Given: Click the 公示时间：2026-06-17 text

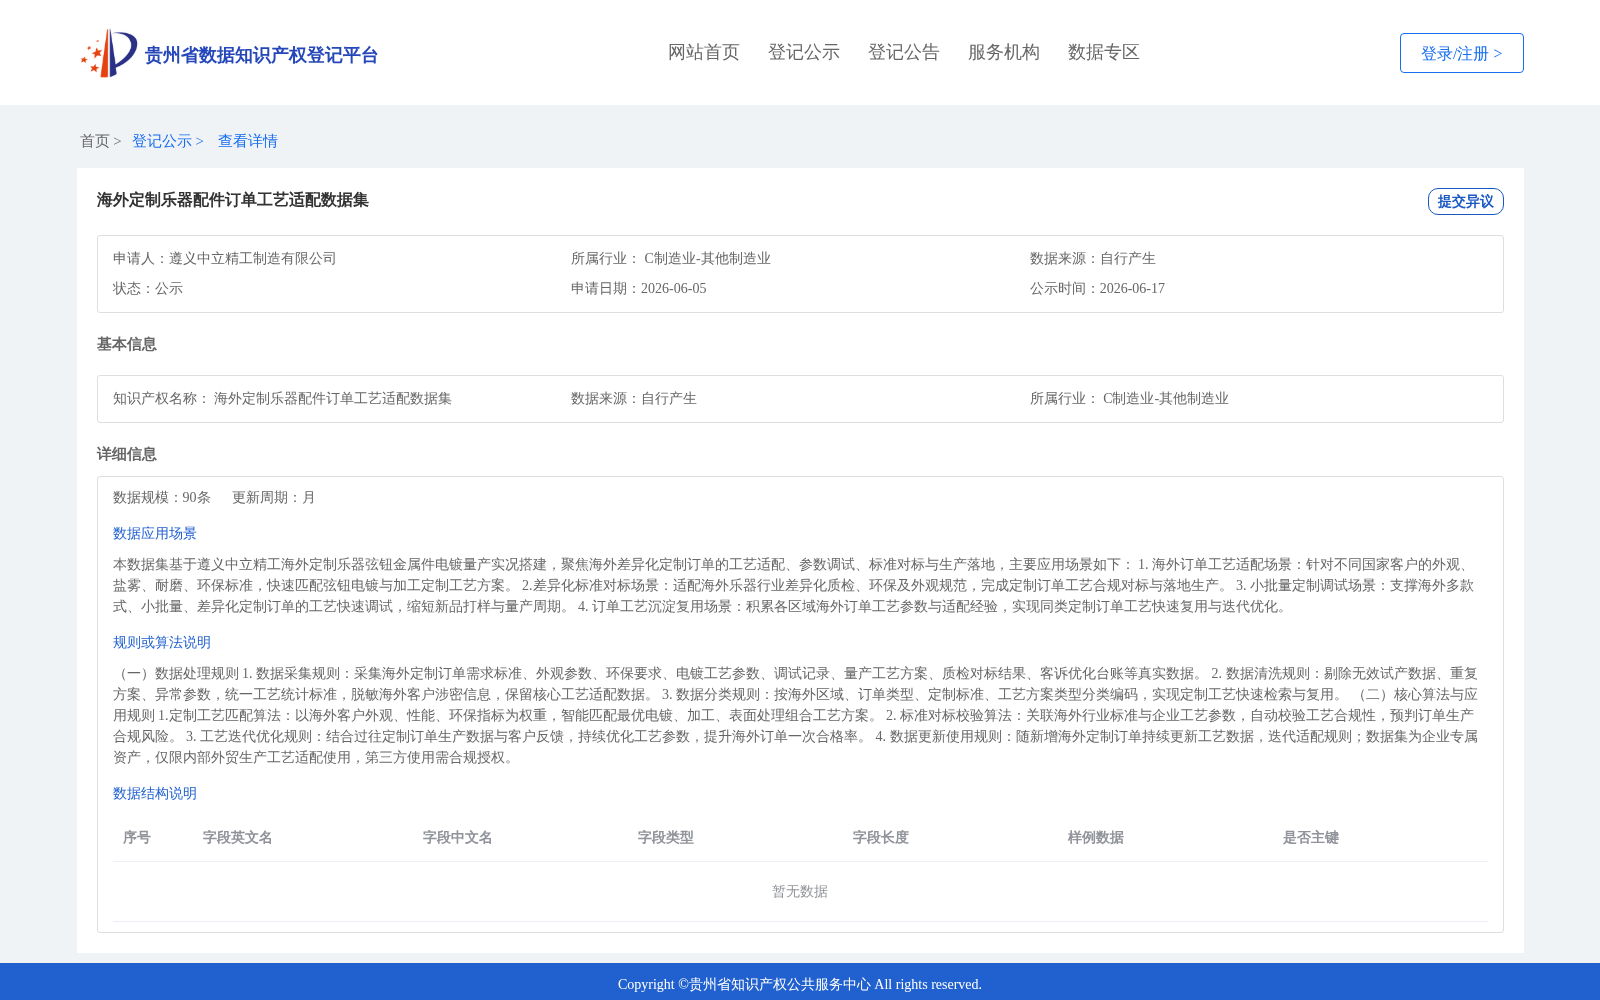Looking at the screenshot, I should click(1097, 288).
